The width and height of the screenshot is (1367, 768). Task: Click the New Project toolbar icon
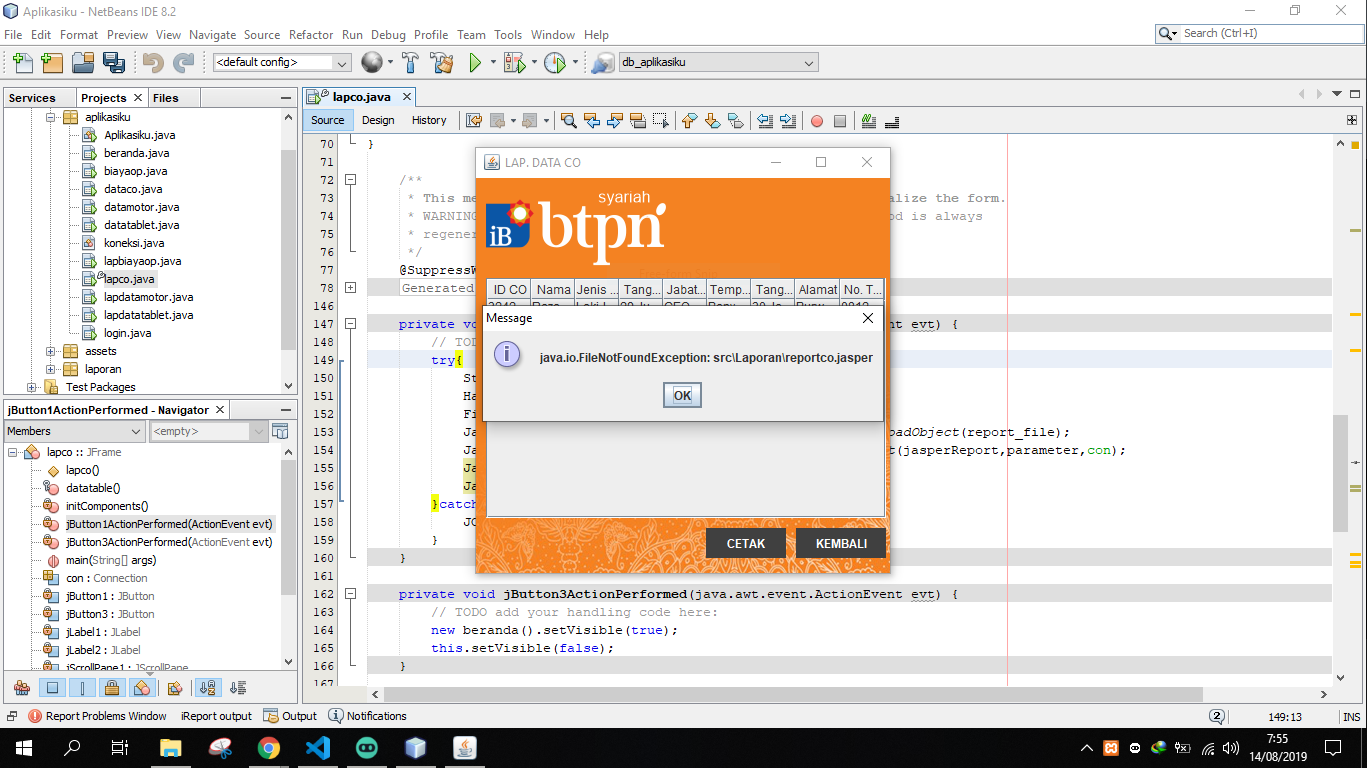[52, 62]
